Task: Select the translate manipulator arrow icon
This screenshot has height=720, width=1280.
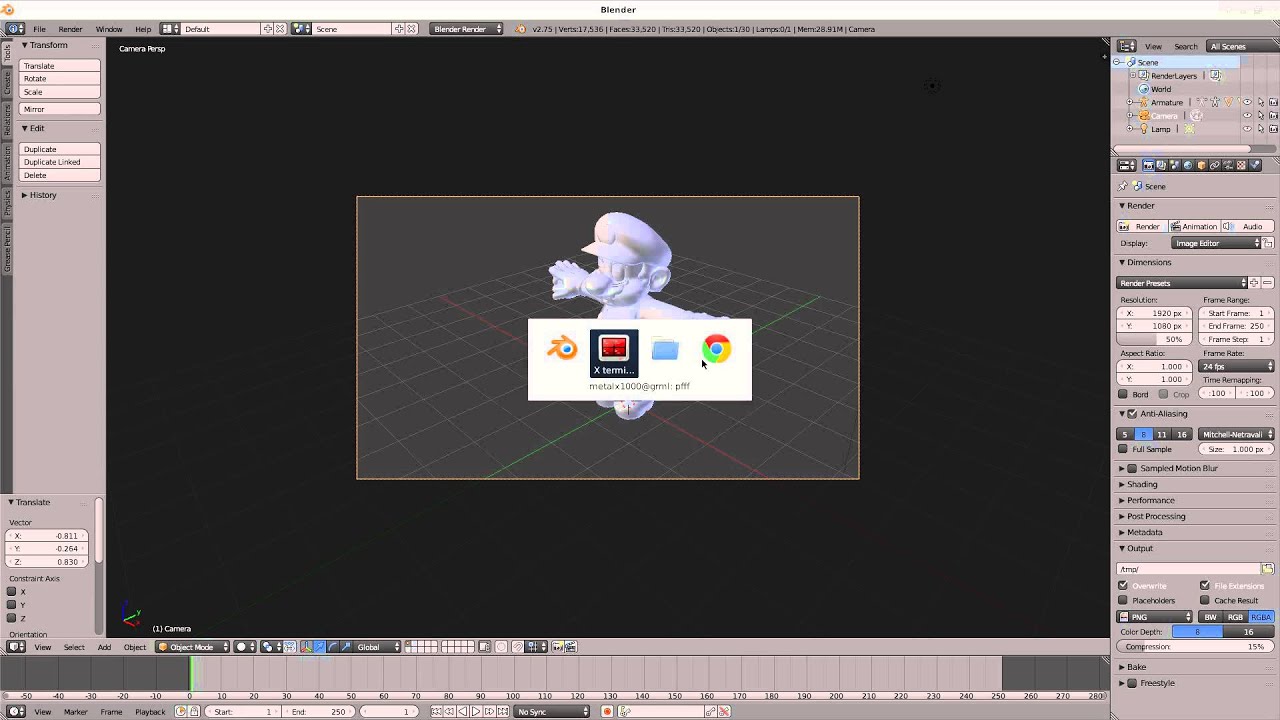Action: (320, 647)
